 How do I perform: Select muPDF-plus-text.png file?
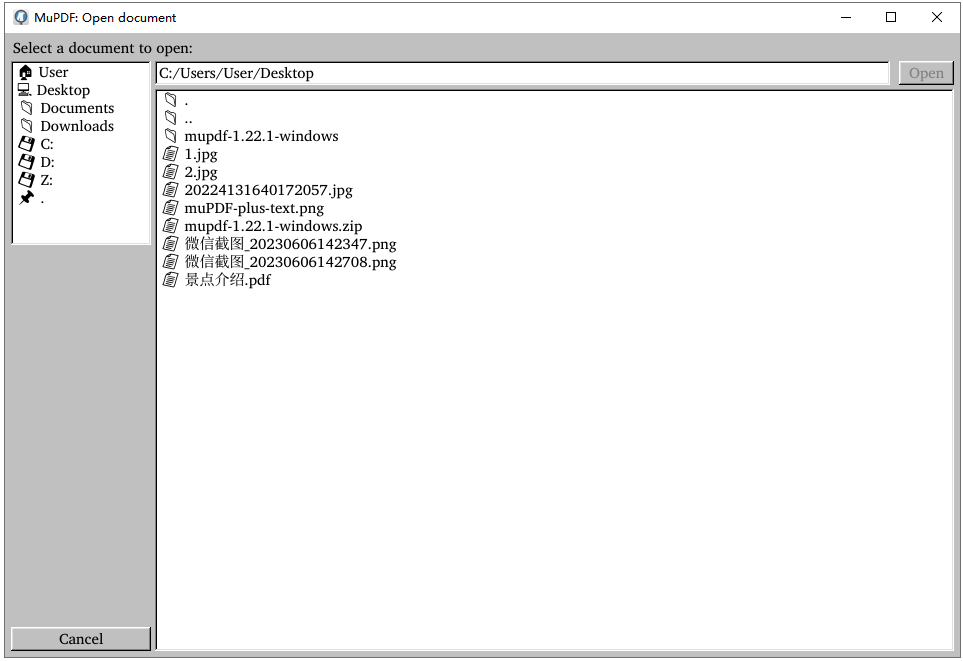254,208
